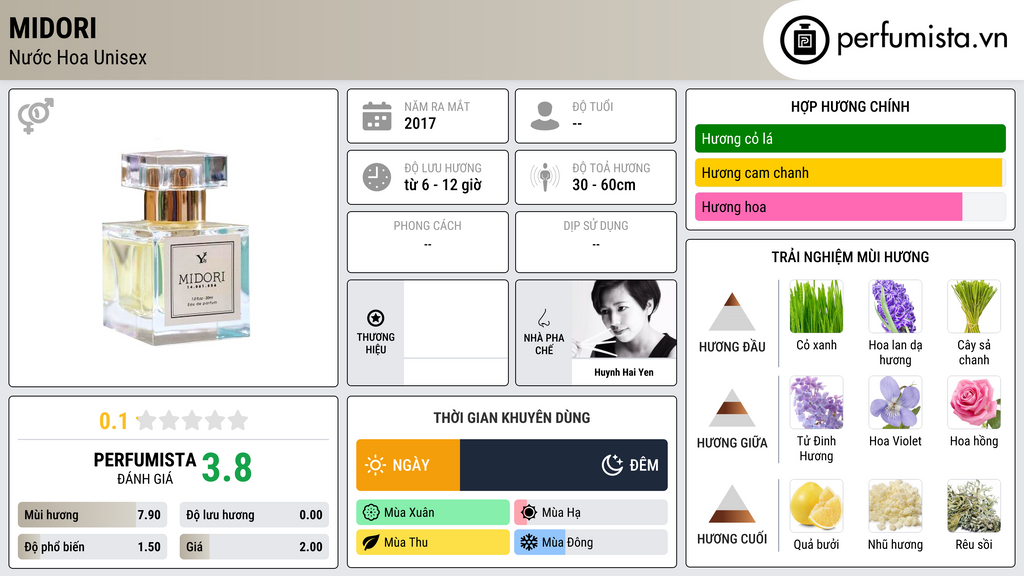This screenshot has height=576, width=1024.
Task: Select the Cây sả chanh note image
Action: point(974,306)
